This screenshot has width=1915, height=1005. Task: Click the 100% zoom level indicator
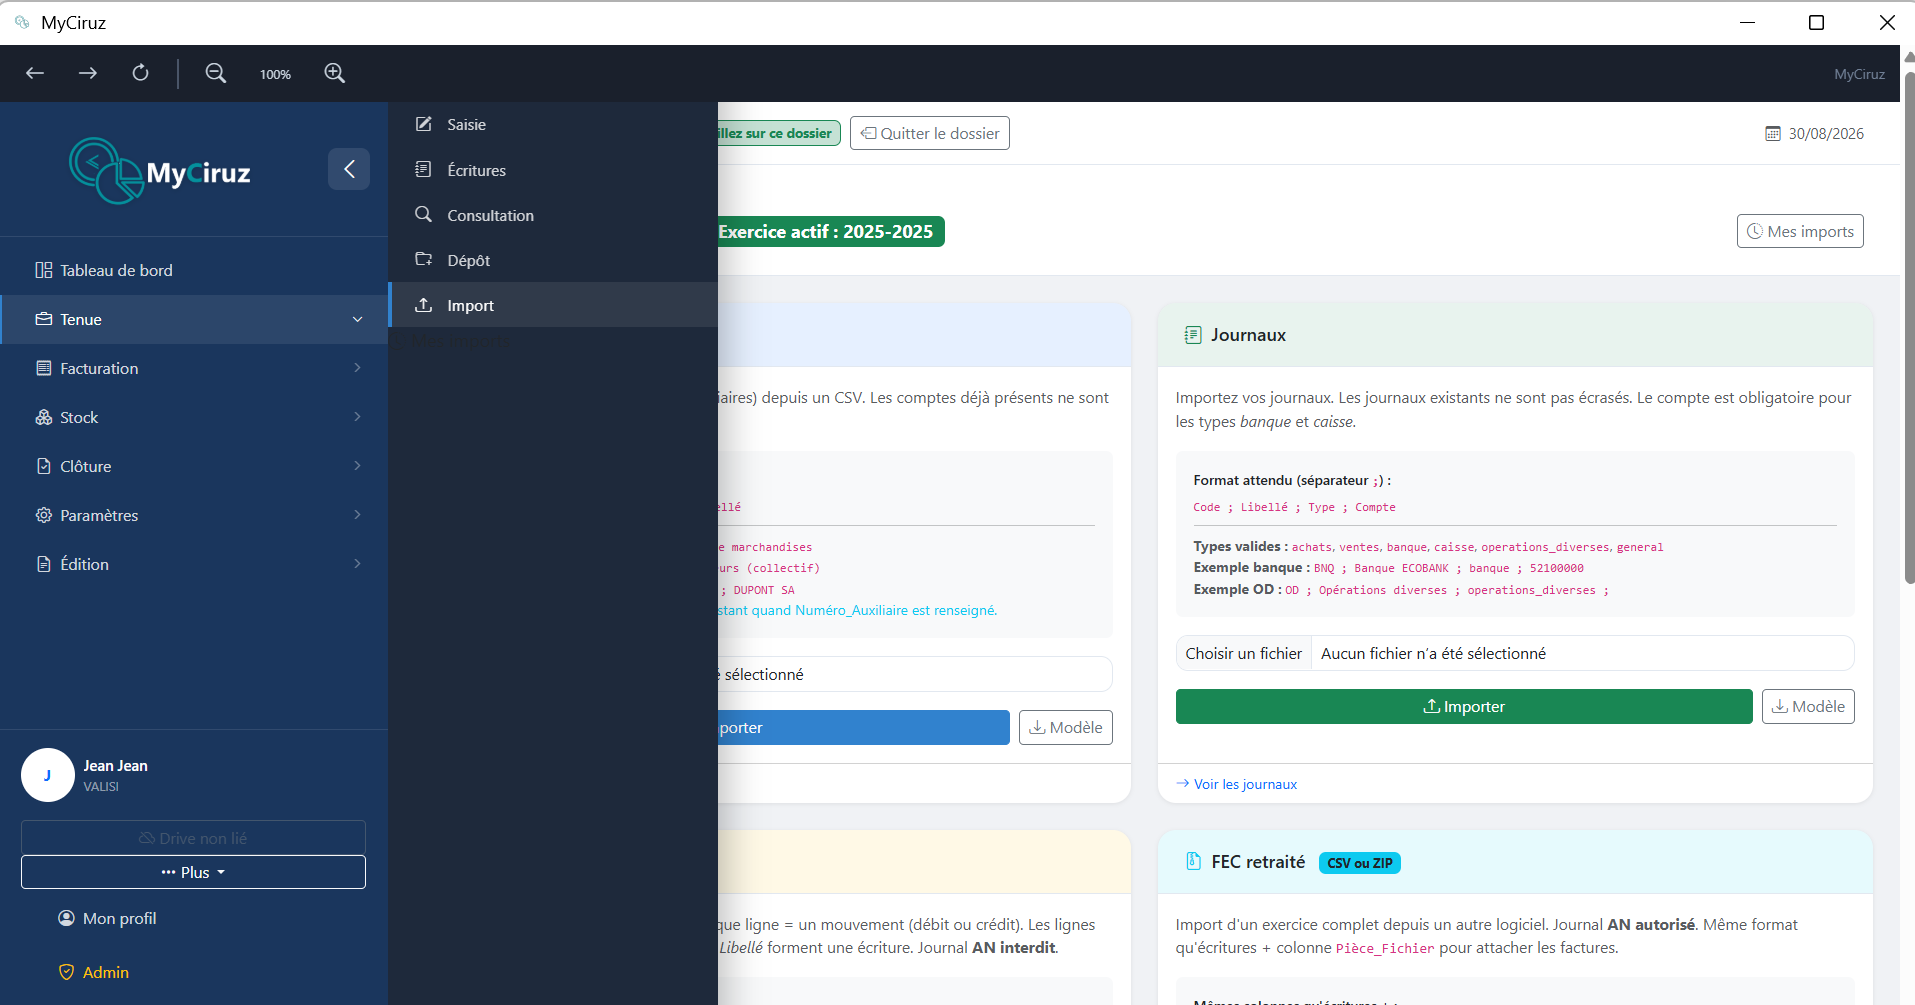point(275,74)
